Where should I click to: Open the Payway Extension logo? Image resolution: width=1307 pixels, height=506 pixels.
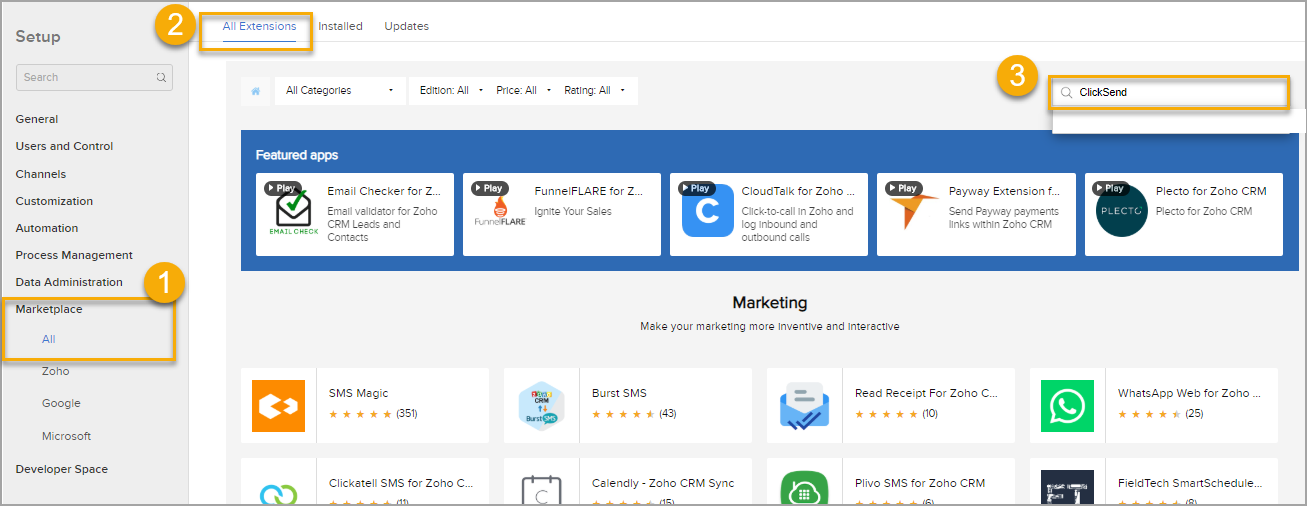[x=914, y=211]
